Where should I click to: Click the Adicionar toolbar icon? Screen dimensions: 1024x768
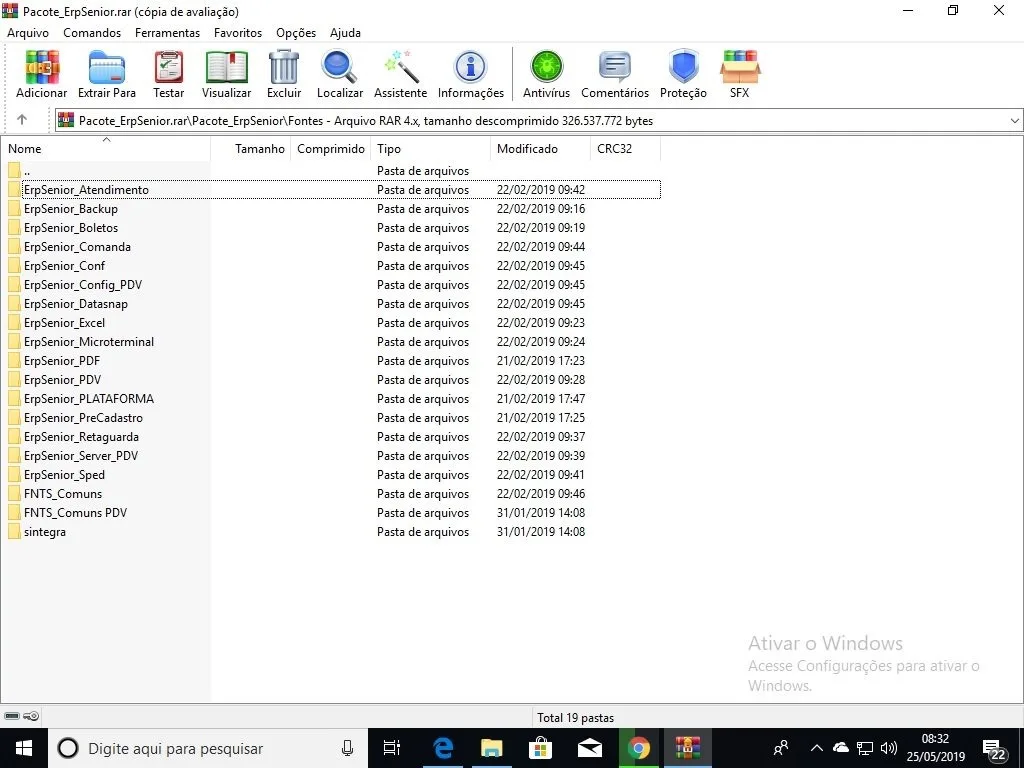click(42, 74)
